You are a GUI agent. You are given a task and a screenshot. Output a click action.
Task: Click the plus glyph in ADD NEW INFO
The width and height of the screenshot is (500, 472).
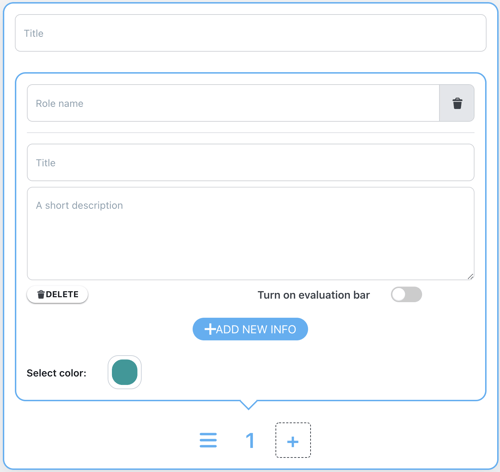(x=210, y=329)
